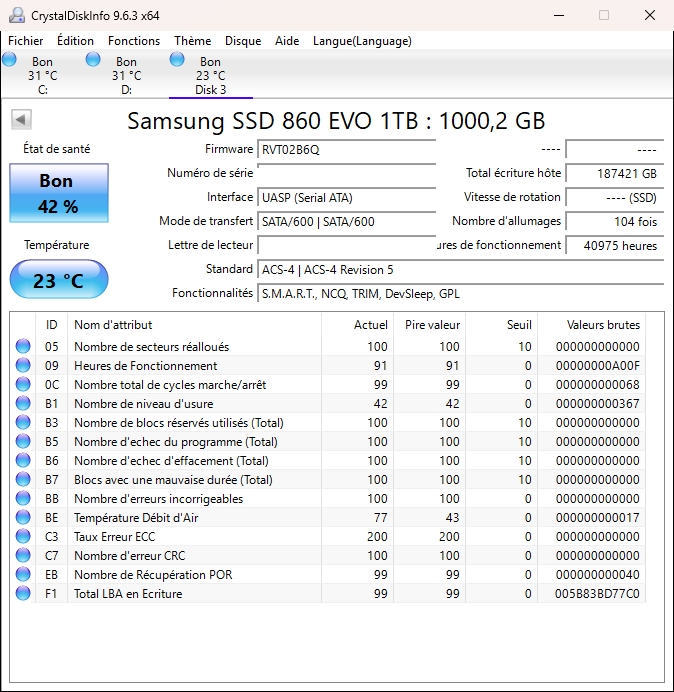This screenshot has width=674, height=692.
Task: Click the 23 °C temperature button
Action: (x=58, y=280)
